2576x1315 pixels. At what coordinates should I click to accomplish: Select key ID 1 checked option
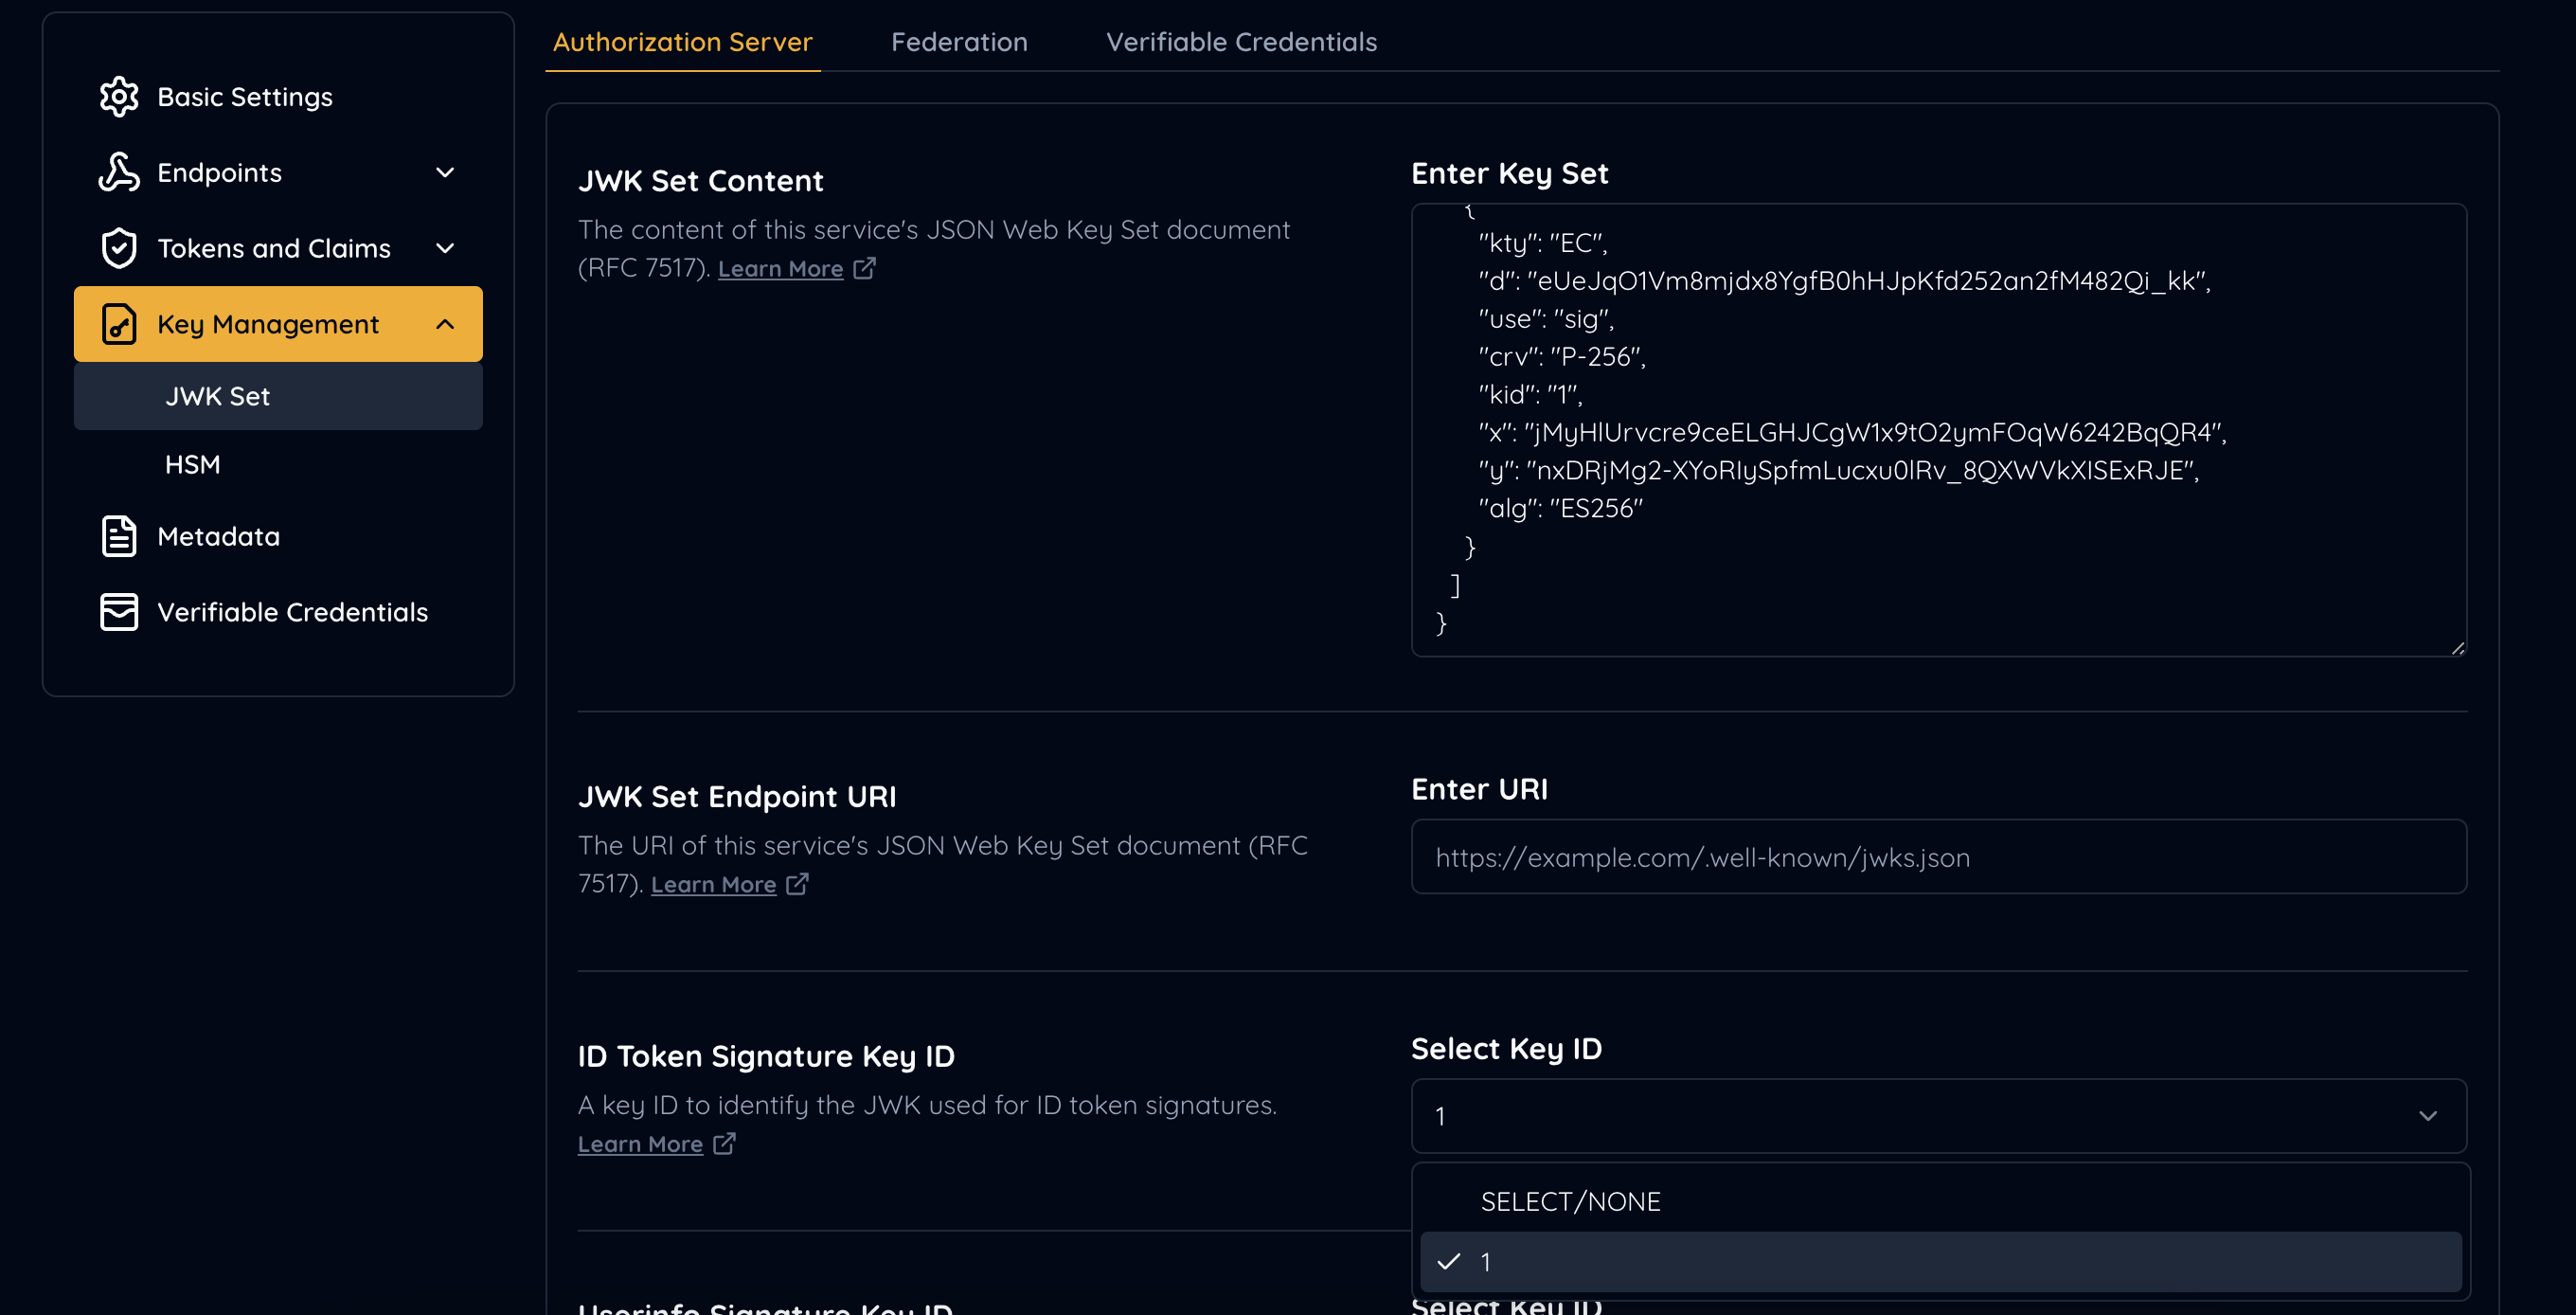tap(1938, 1262)
